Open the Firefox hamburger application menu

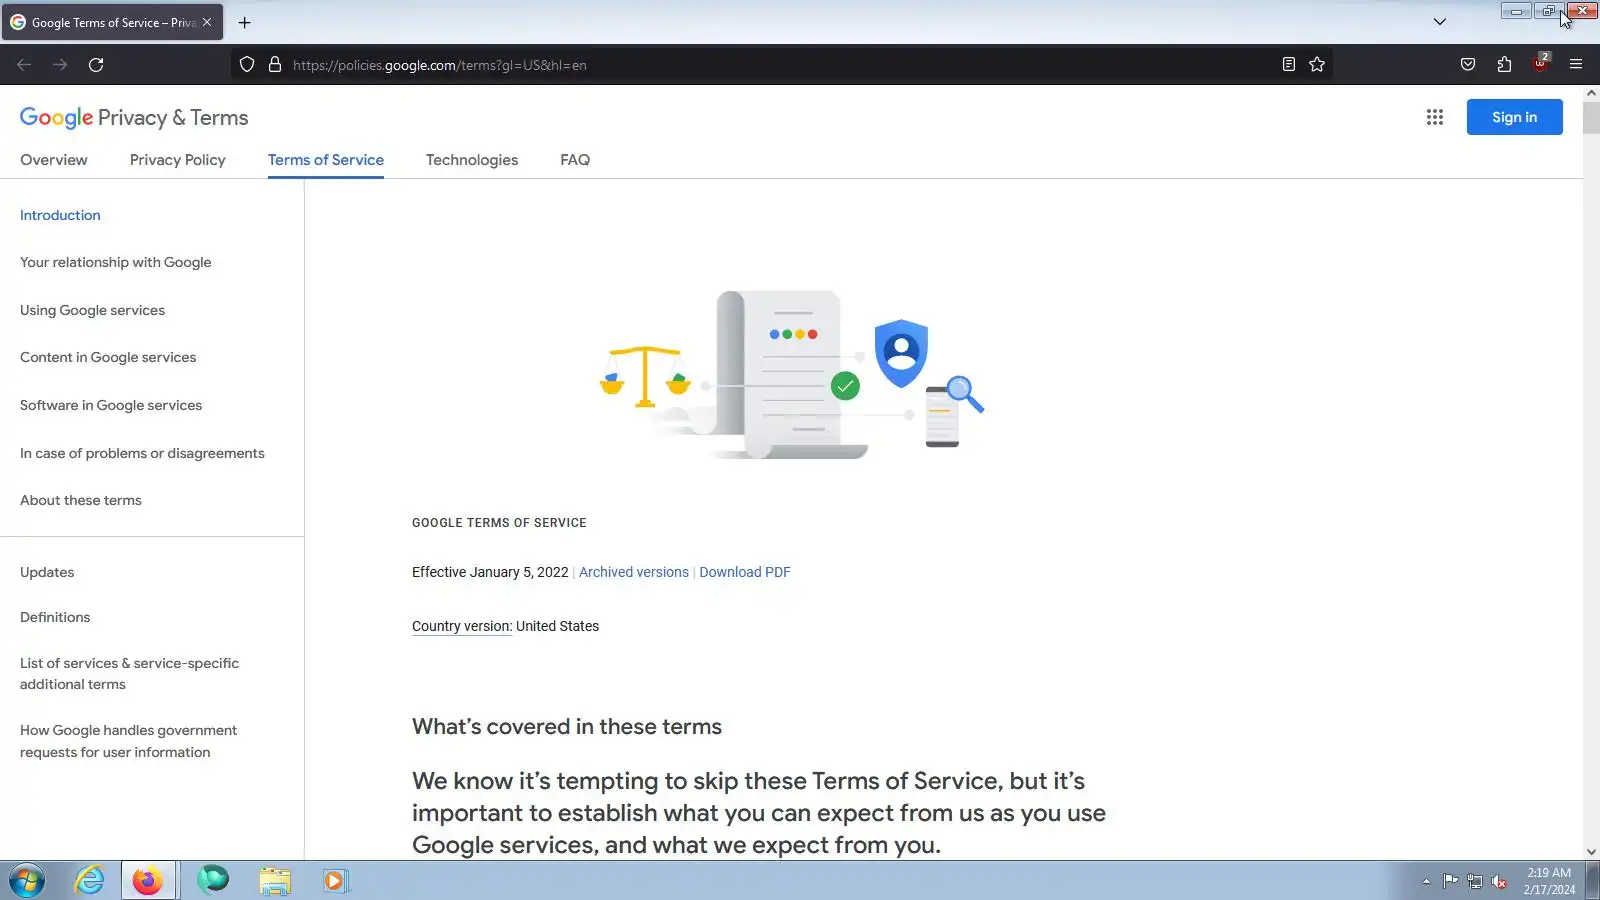[1576, 65]
